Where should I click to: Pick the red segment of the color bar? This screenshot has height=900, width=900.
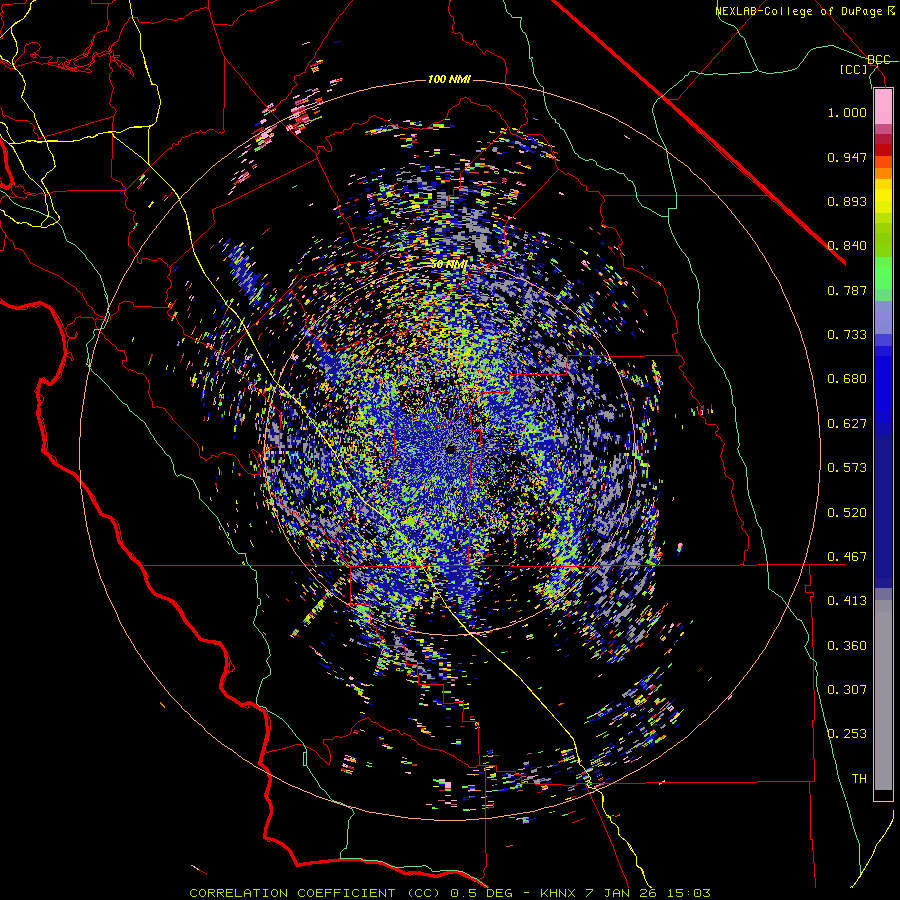click(x=883, y=150)
